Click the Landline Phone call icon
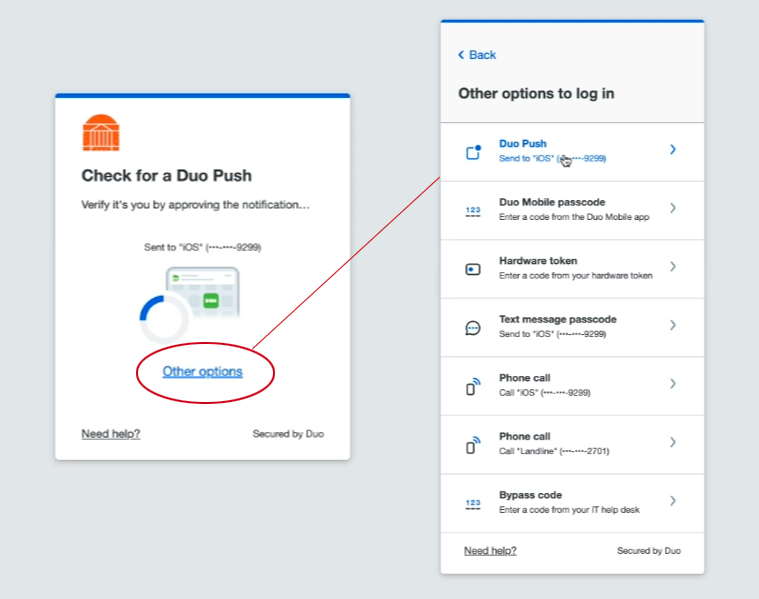The width and height of the screenshot is (759, 599). click(x=474, y=444)
